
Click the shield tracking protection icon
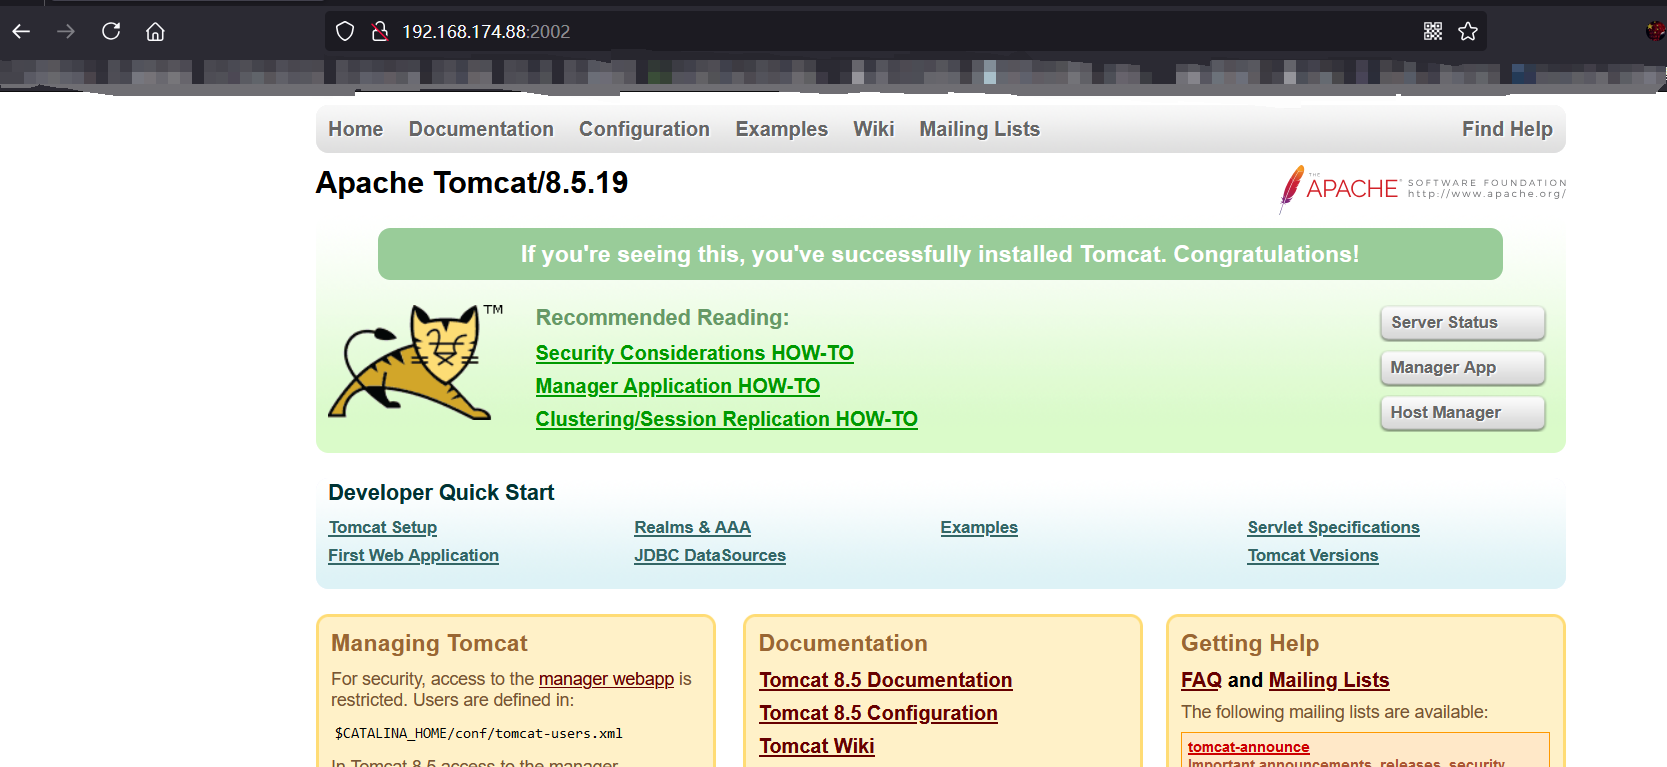click(x=345, y=32)
